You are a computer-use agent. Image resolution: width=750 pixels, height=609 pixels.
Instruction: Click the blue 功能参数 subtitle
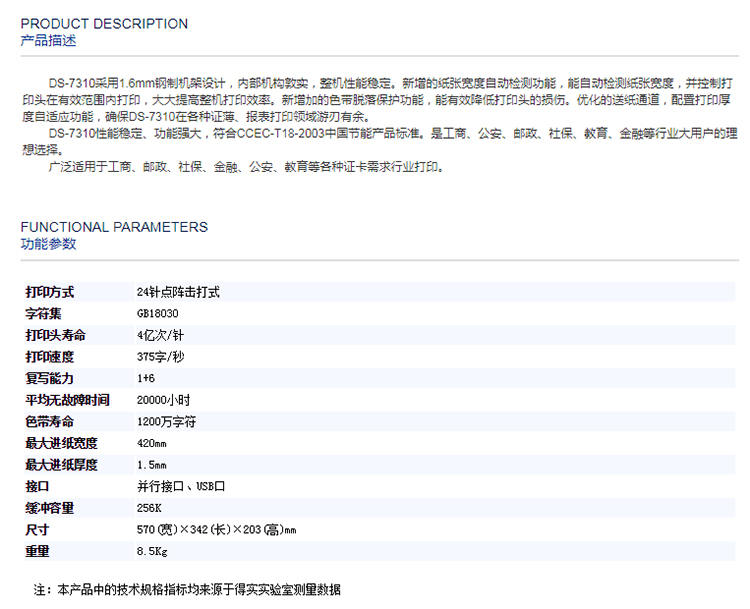(x=48, y=244)
